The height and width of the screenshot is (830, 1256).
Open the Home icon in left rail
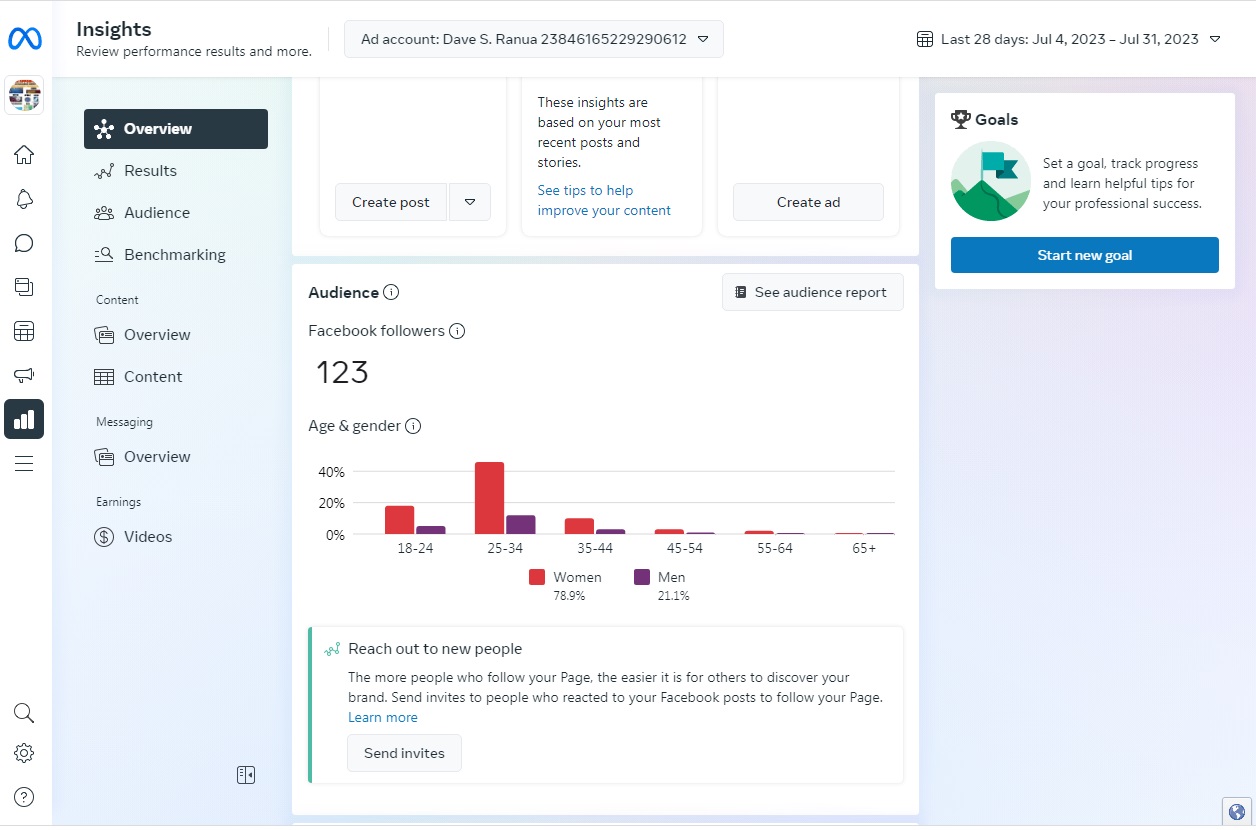pos(24,155)
